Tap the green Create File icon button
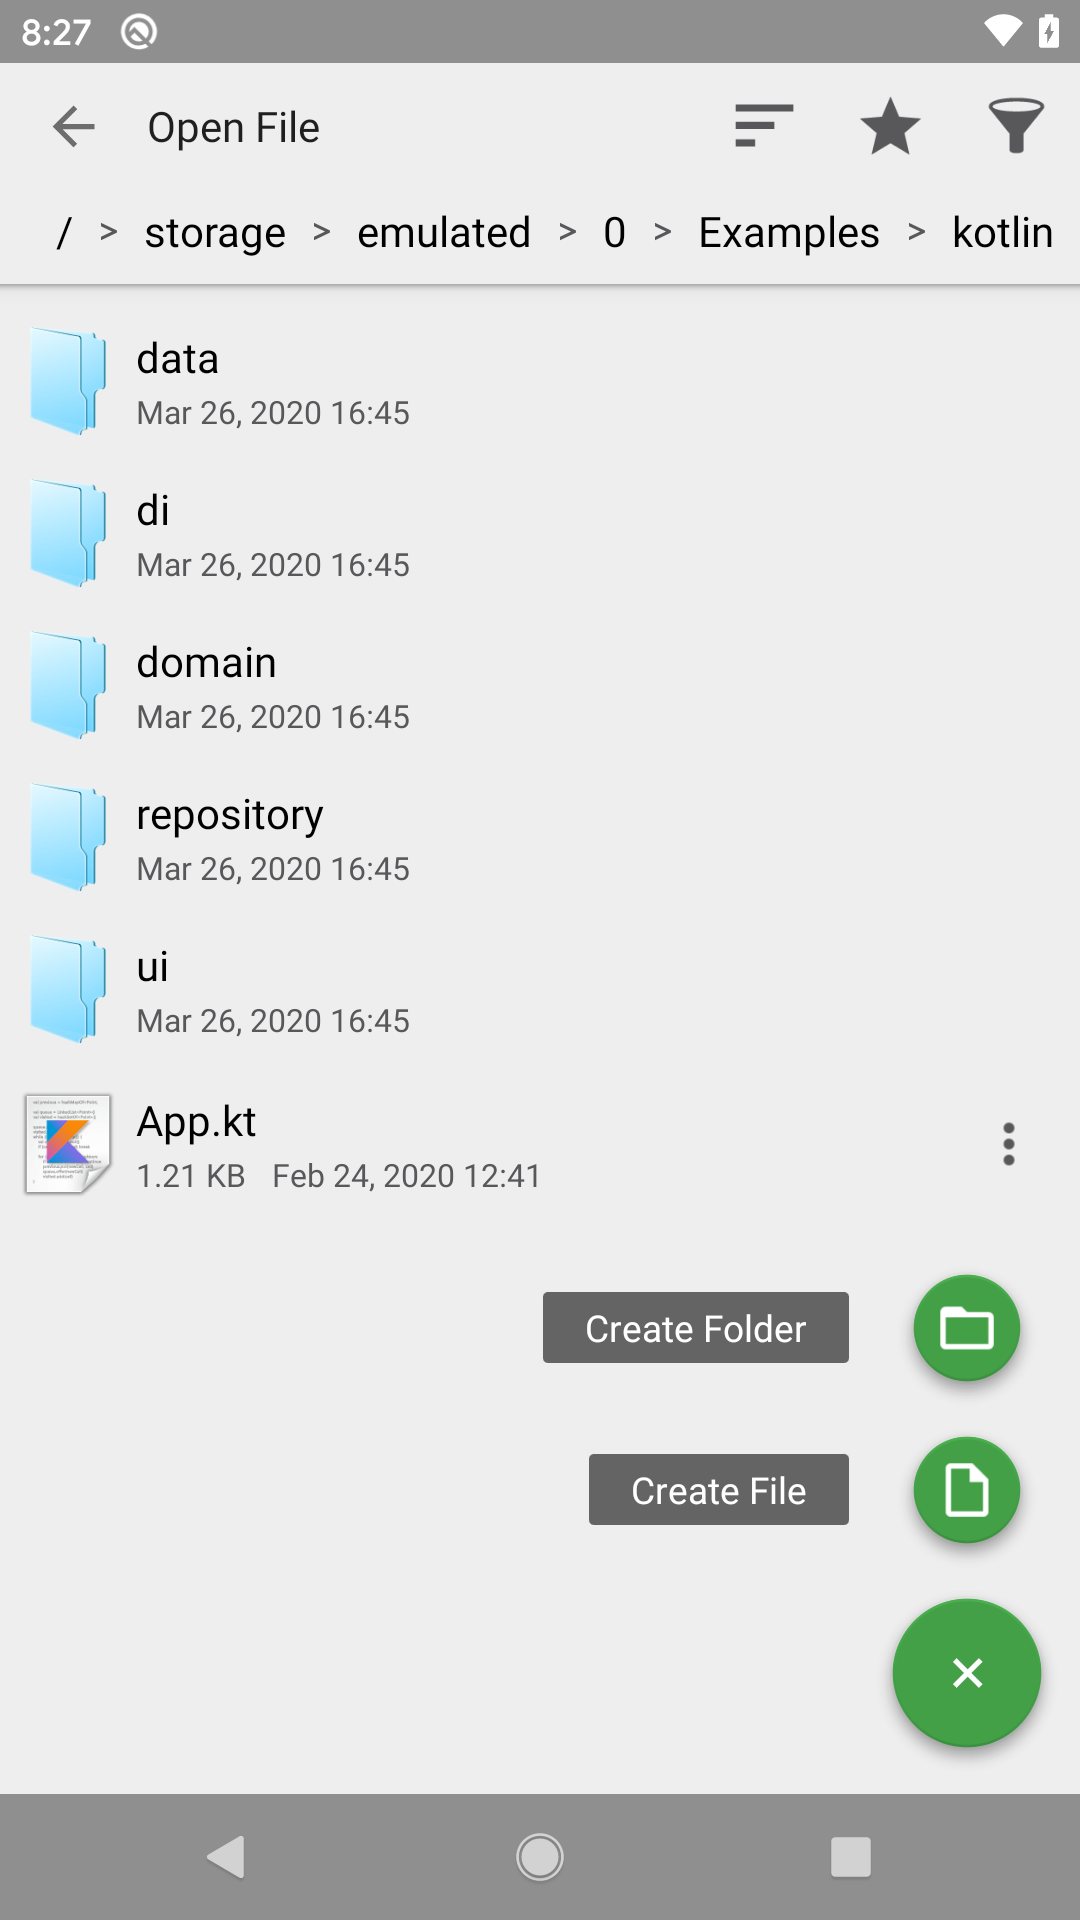 966,1490
